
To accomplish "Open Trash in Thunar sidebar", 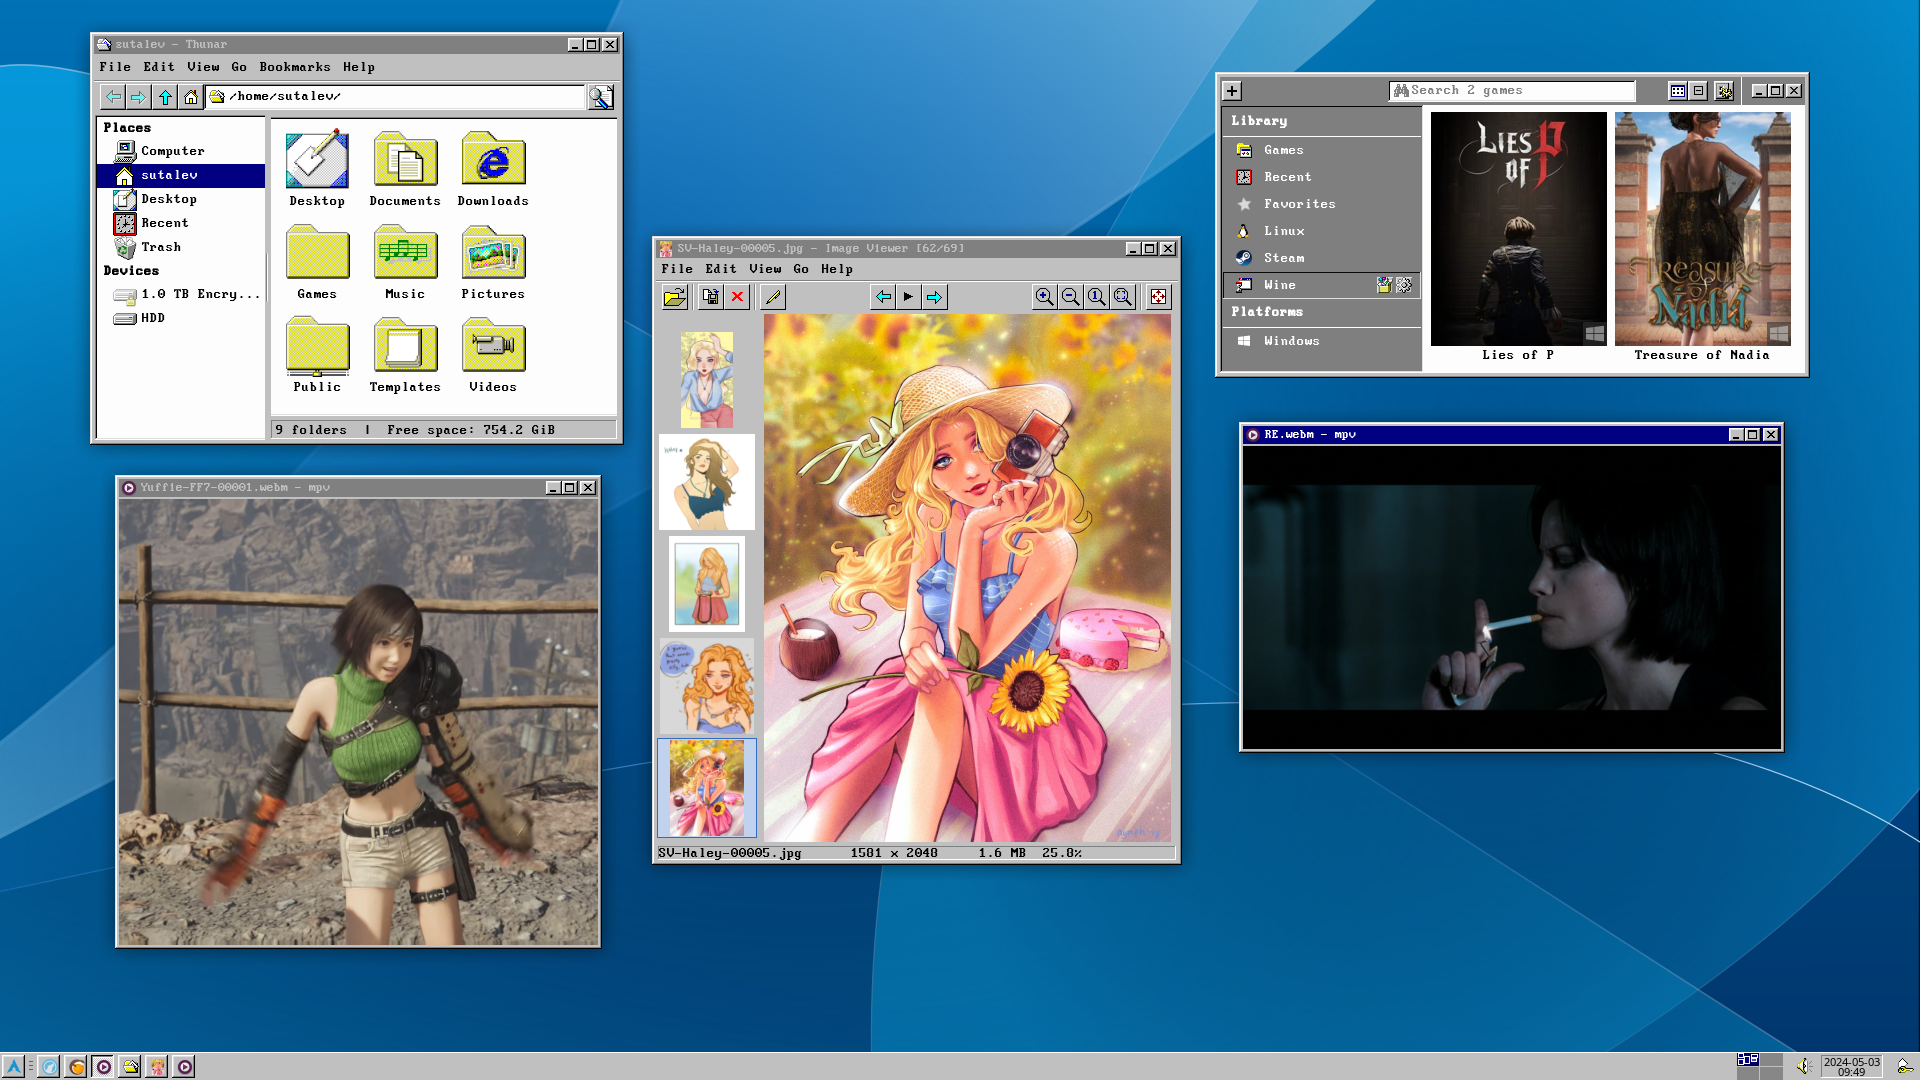I will 181,247.
